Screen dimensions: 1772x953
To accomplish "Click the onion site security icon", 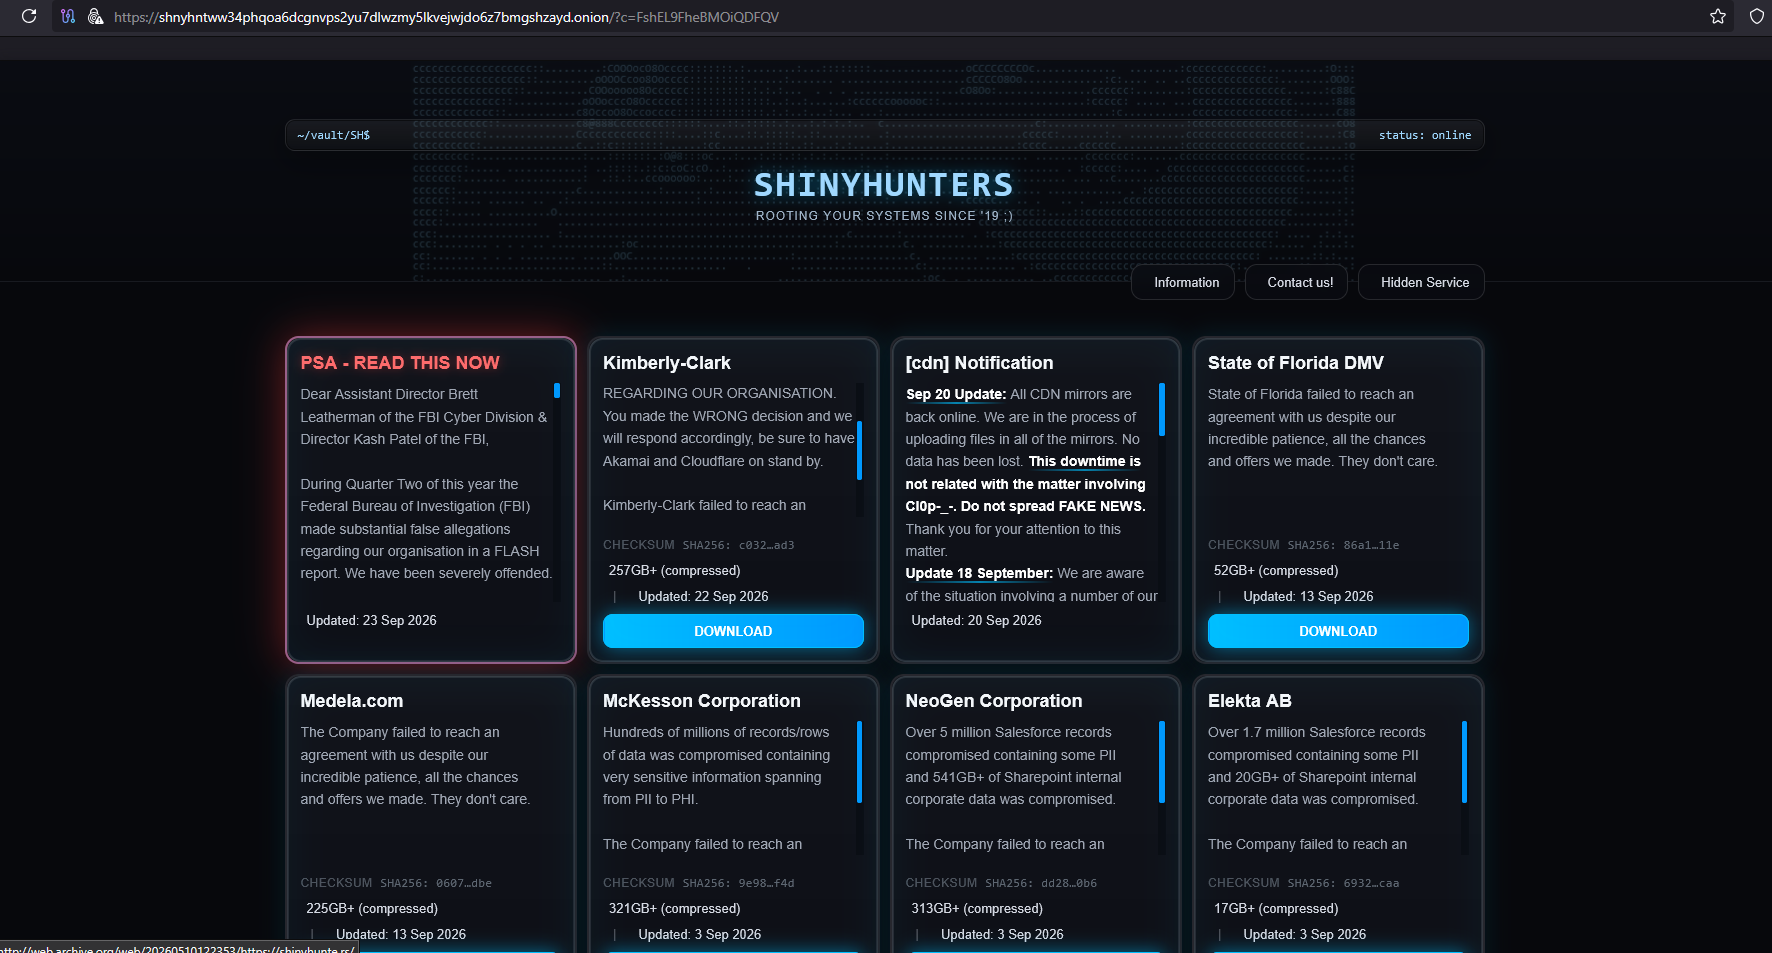I will 96,16.
